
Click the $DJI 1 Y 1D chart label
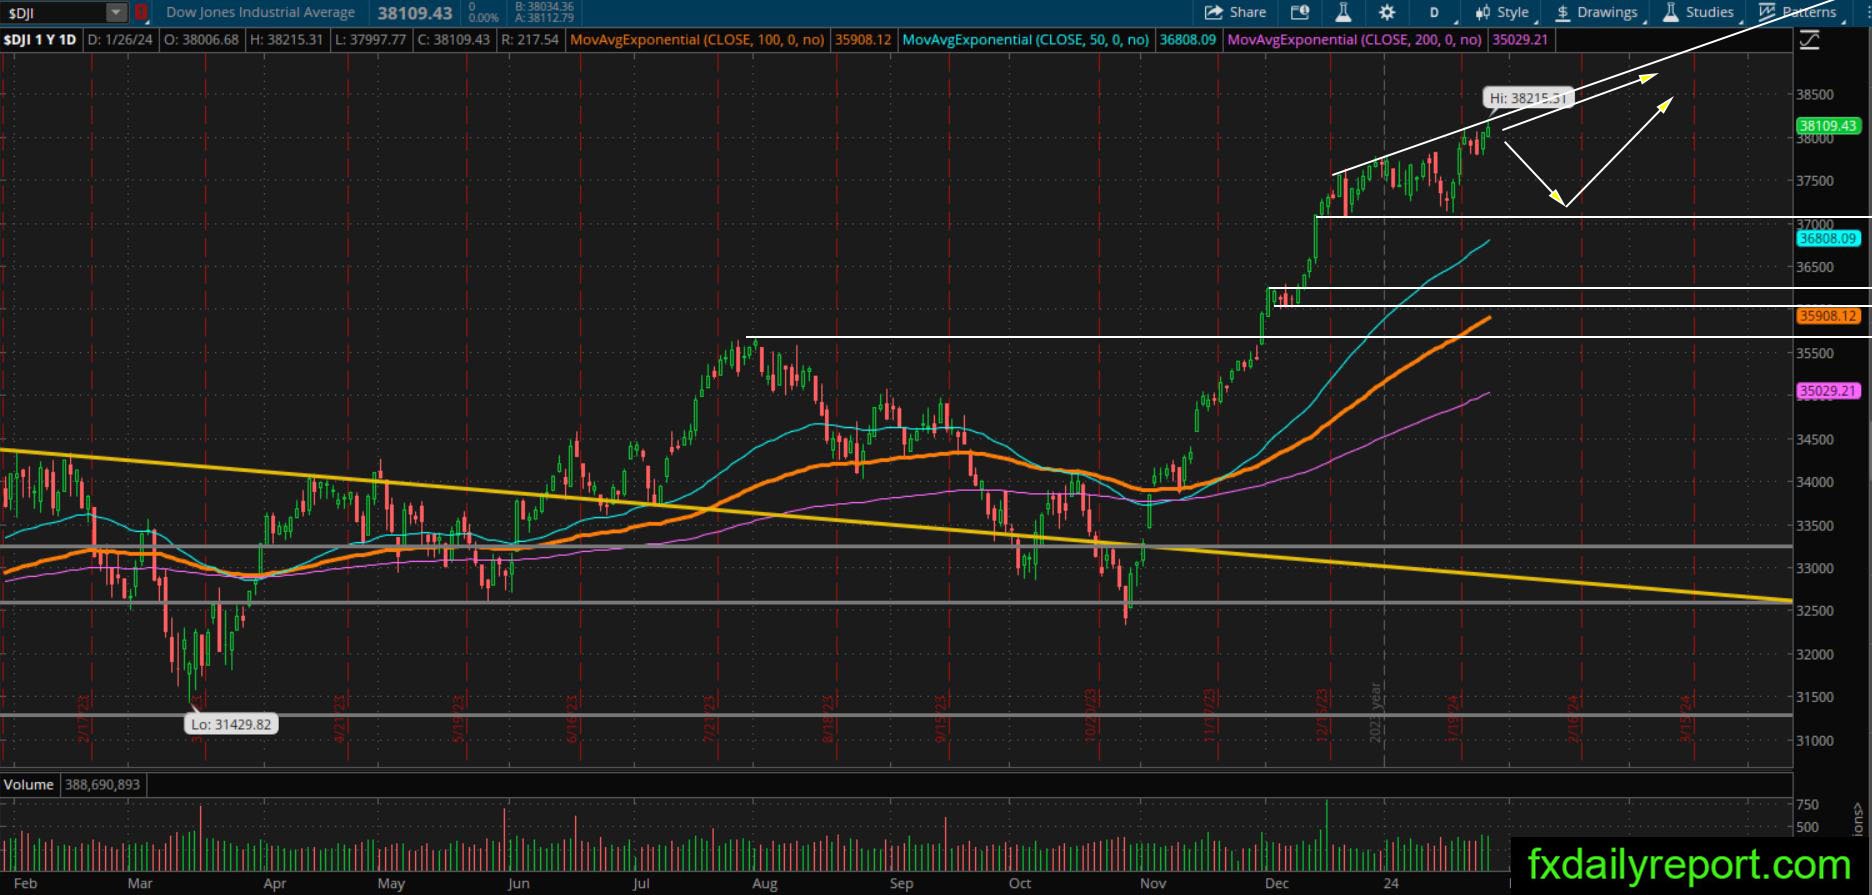(x=40, y=40)
